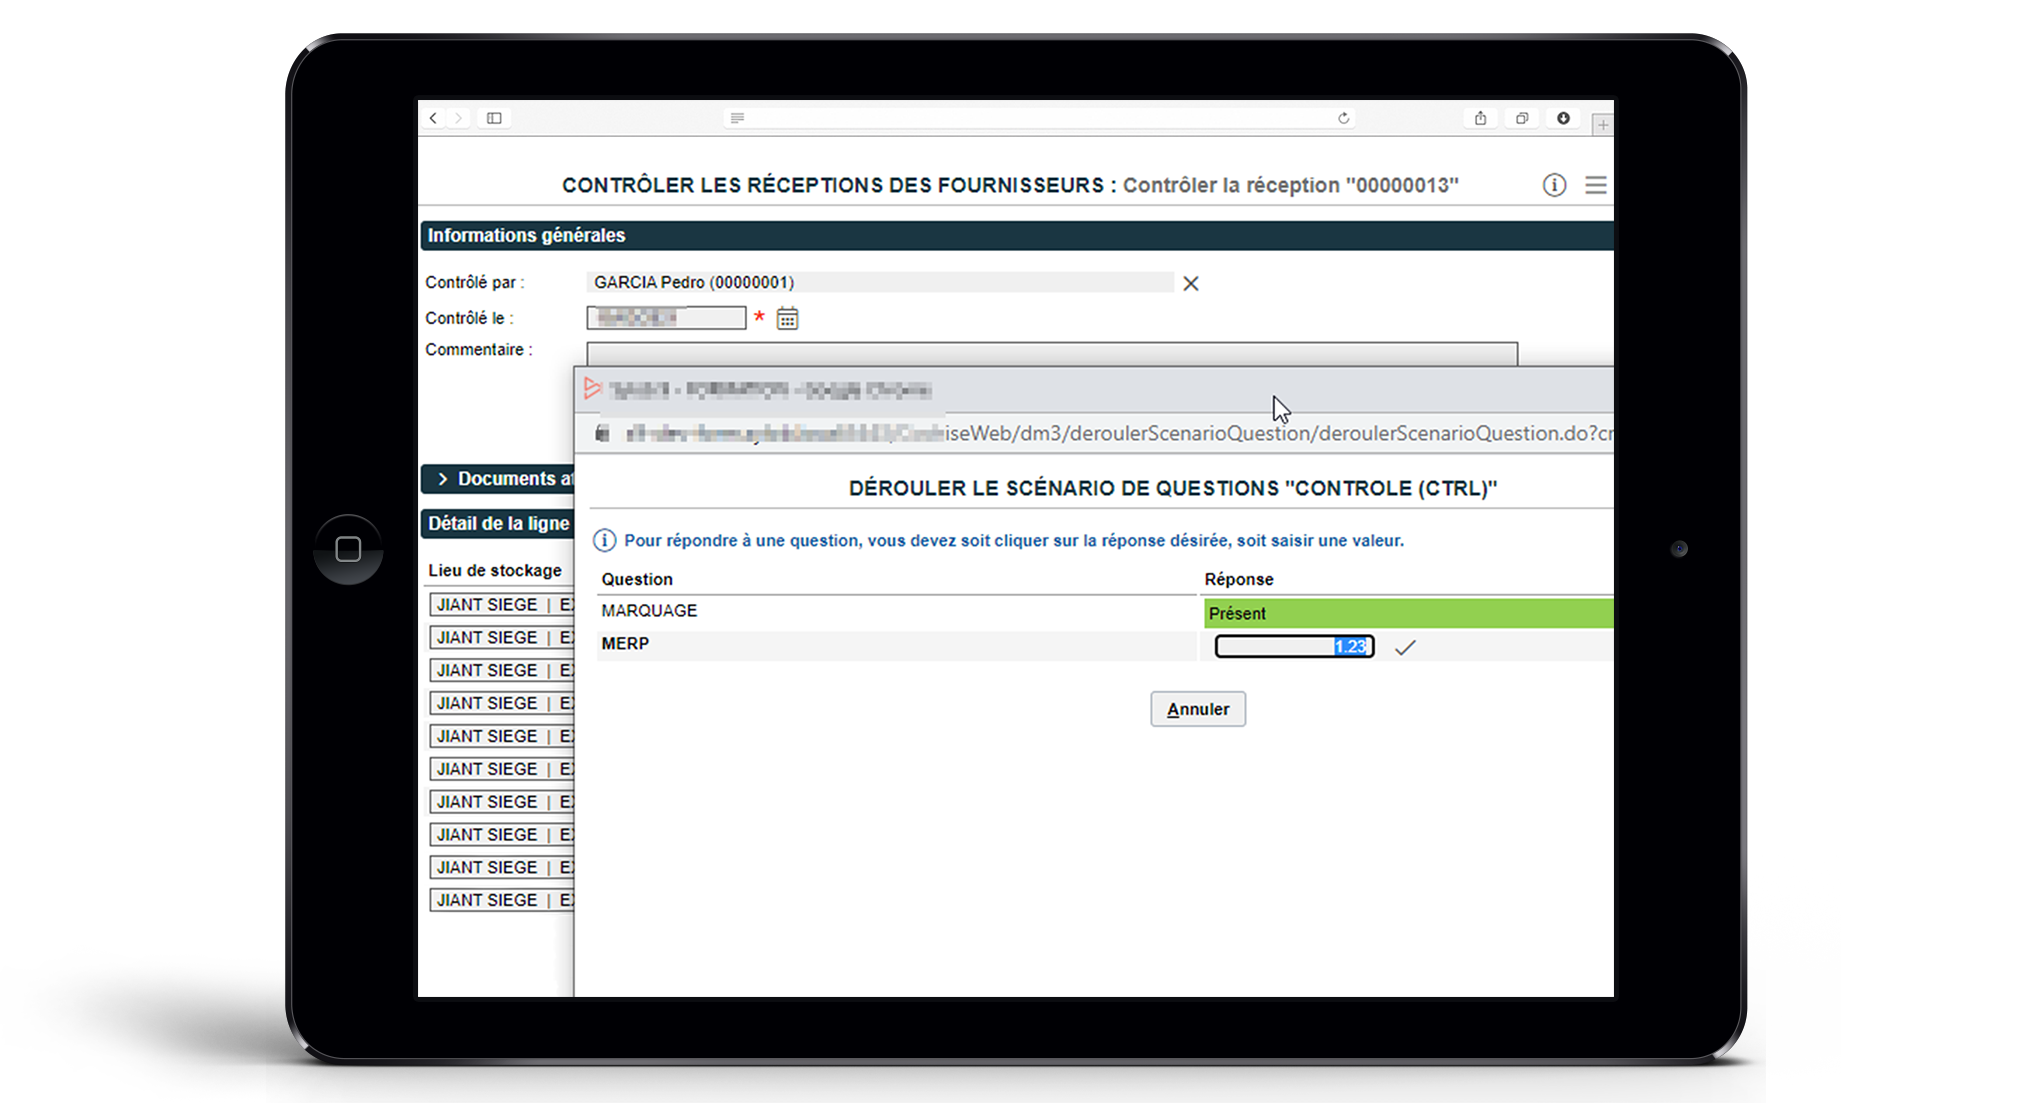Open the calendar picker for Contrôlé le
Screen dimensions: 2026x1103
pyautogui.click(x=788, y=319)
